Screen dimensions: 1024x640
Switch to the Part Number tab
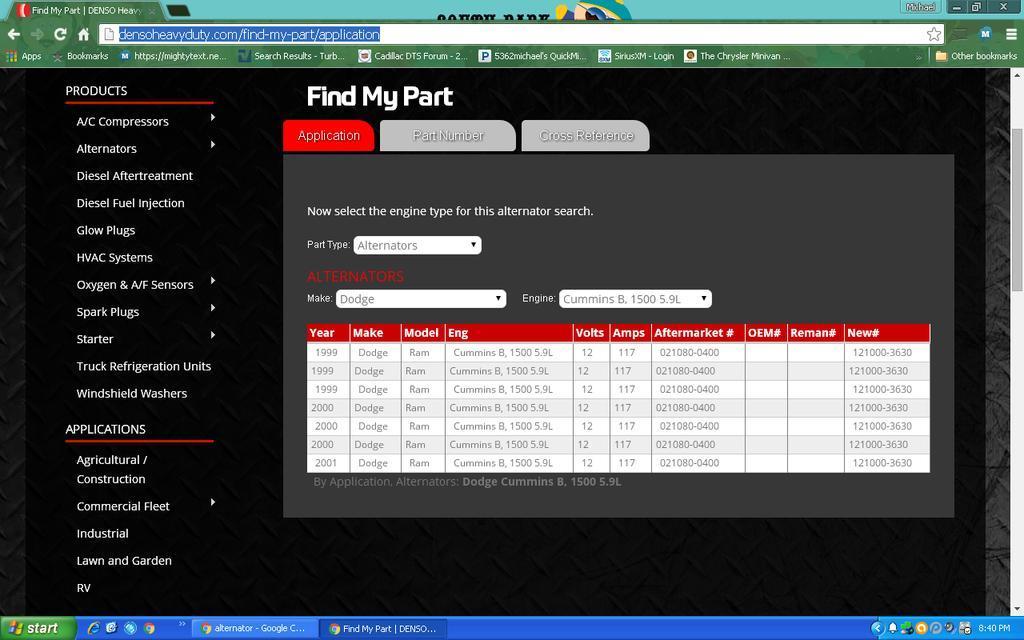[x=448, y=136]
